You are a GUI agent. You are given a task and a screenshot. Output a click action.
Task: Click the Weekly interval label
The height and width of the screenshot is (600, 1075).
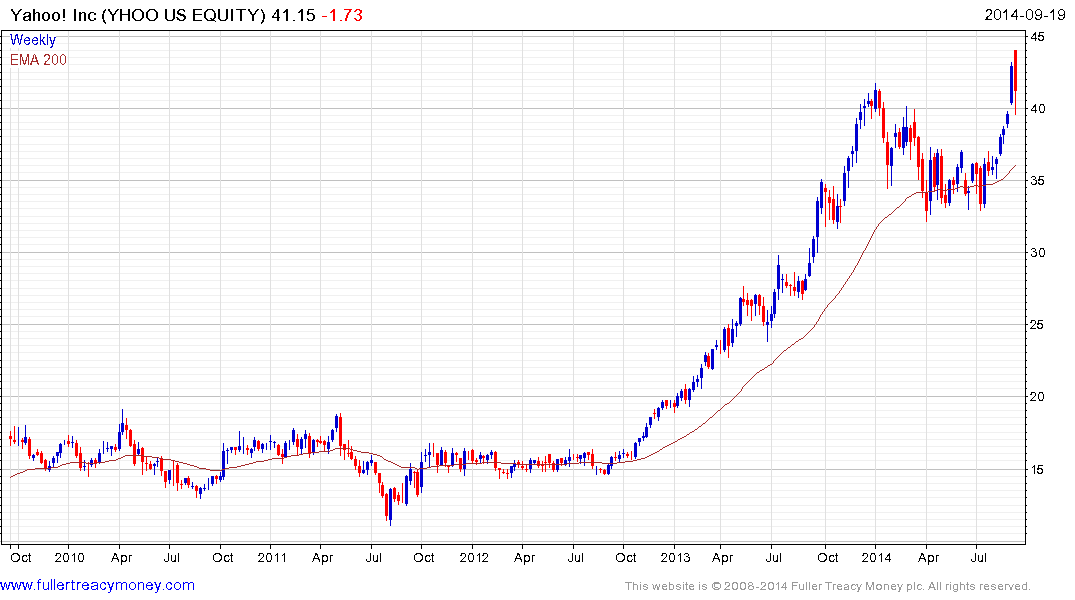pos(32,40)
